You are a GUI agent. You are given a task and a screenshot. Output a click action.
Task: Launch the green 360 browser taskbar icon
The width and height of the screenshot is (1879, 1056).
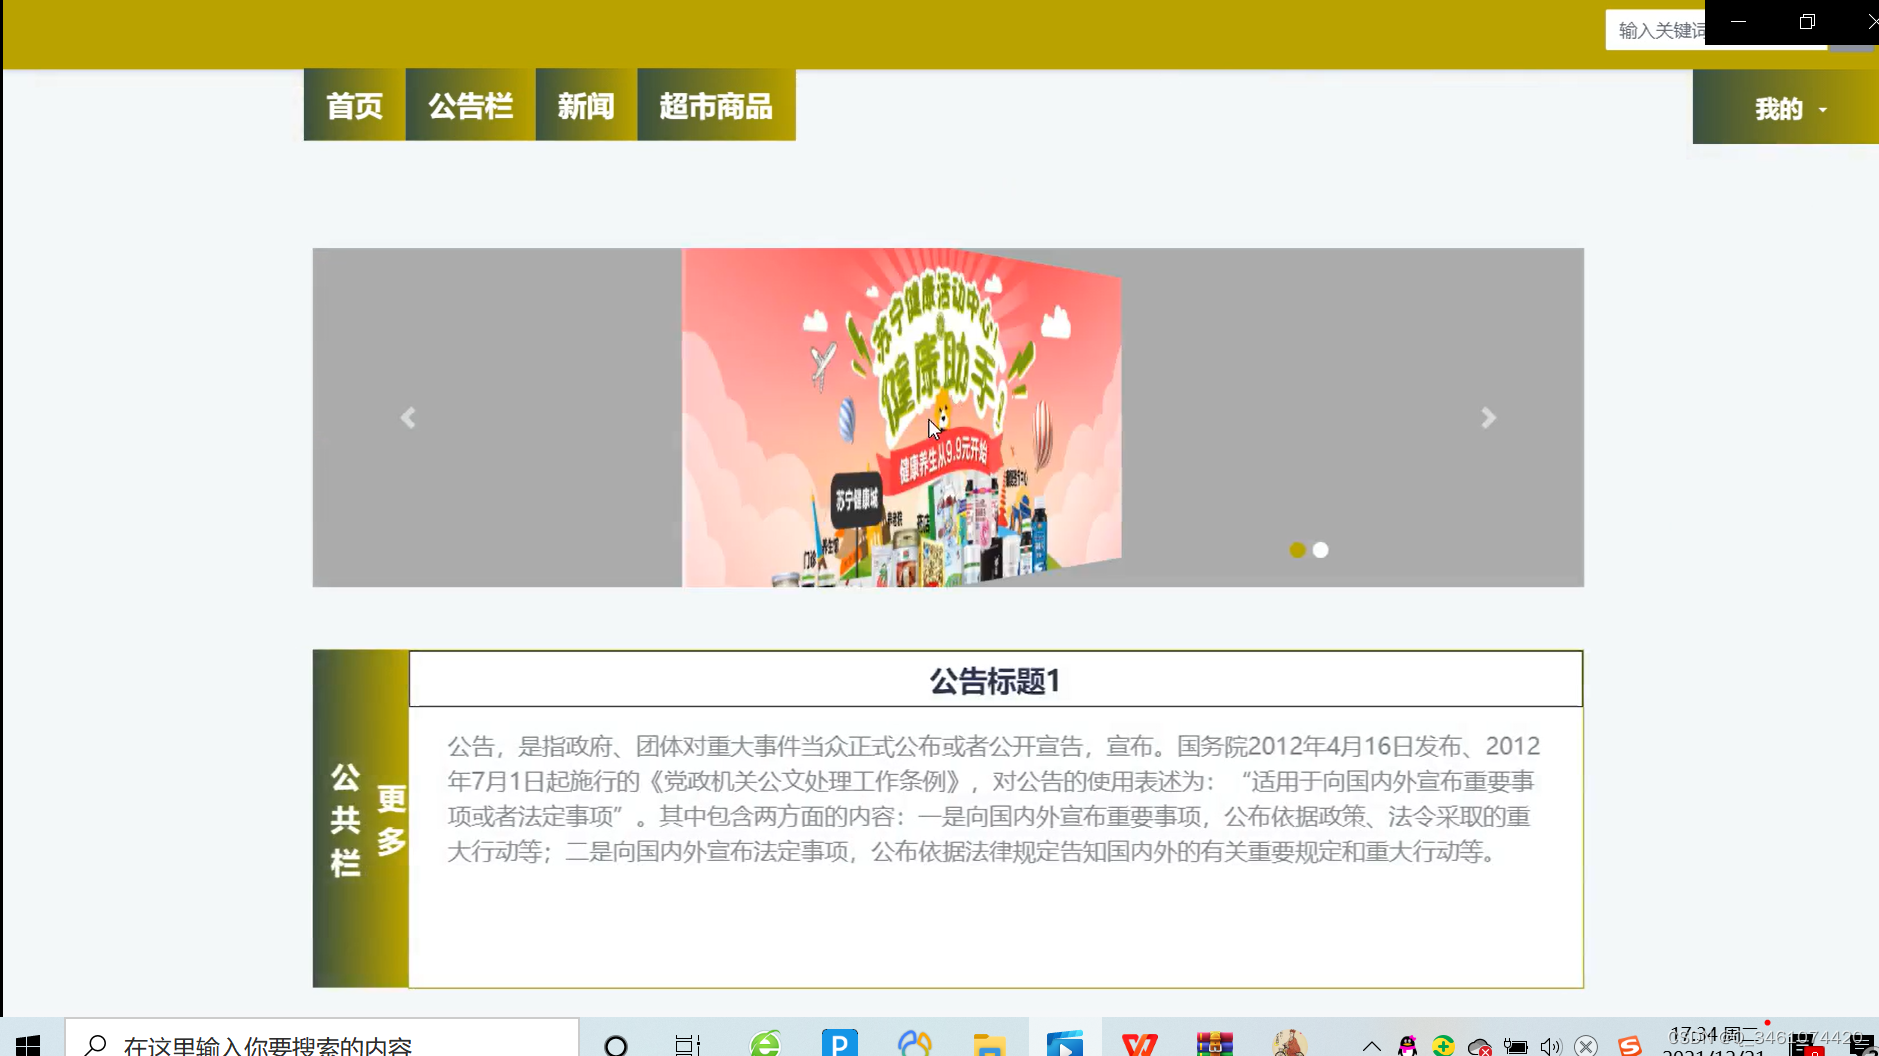pos(765,1043)
